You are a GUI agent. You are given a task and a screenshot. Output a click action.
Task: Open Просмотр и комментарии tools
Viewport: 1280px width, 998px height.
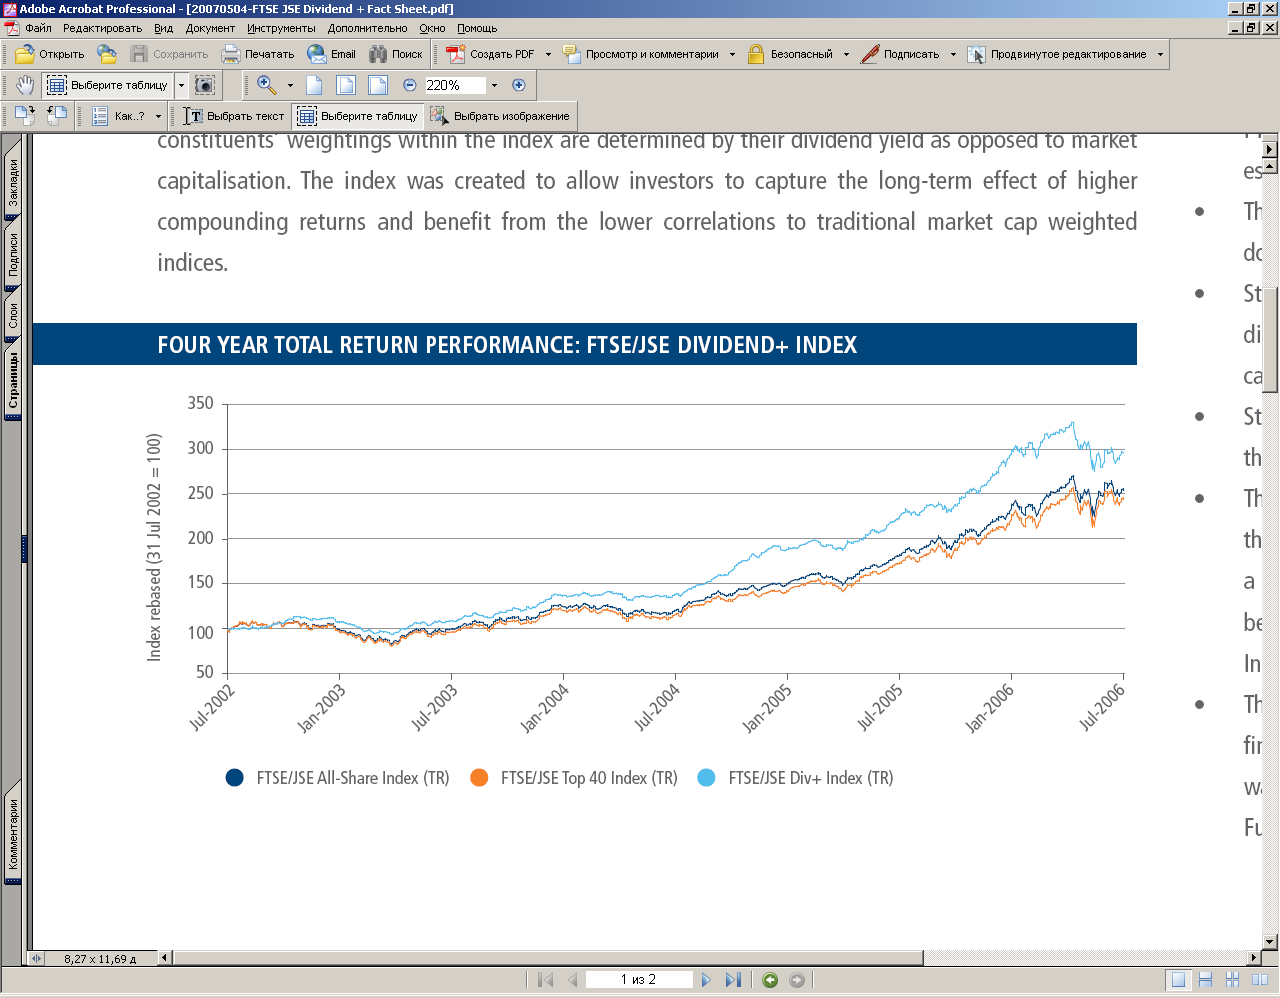point(641,54)
